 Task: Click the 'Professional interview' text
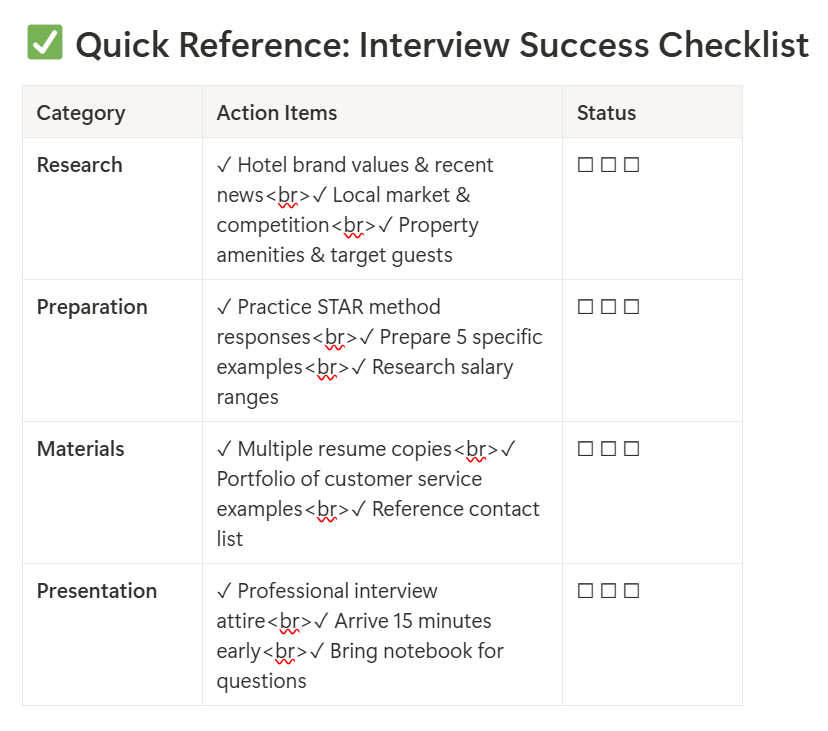[x=337, y=591]
